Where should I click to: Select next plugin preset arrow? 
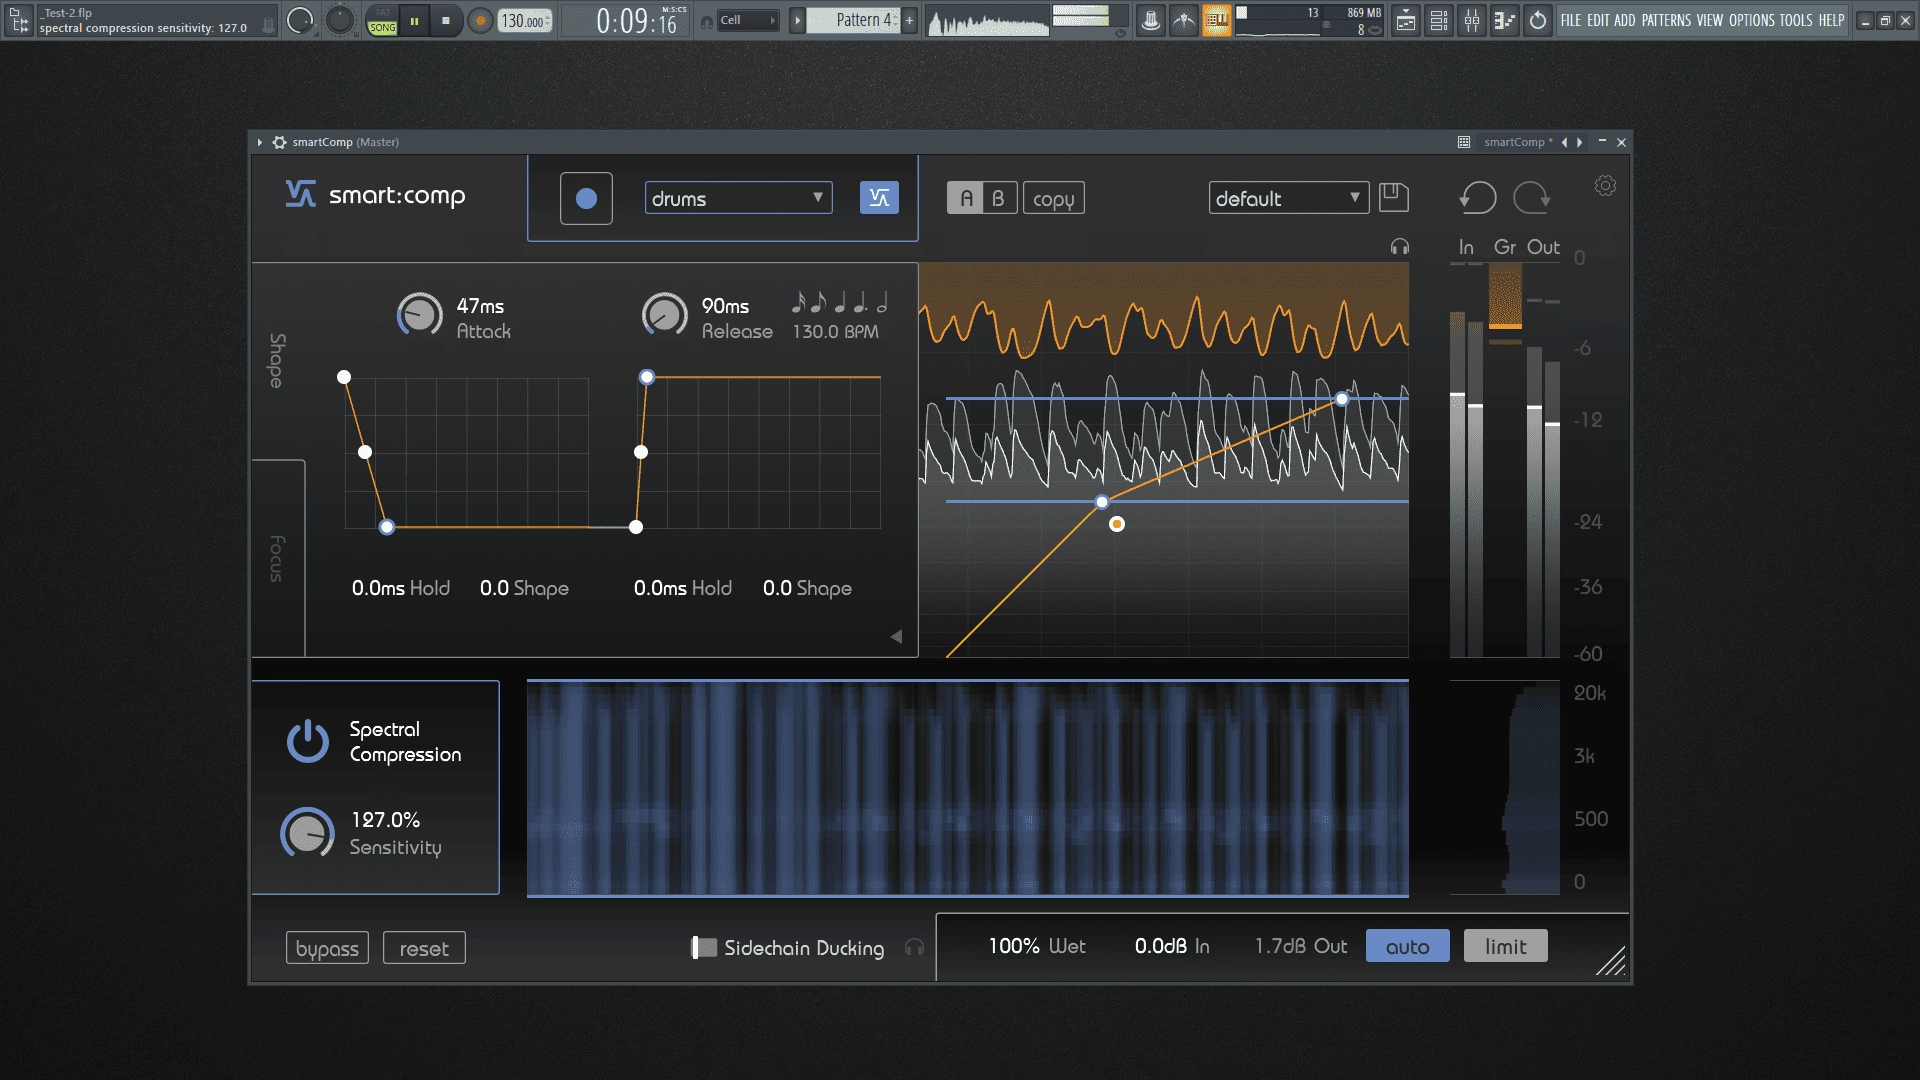coord(1580,142)
